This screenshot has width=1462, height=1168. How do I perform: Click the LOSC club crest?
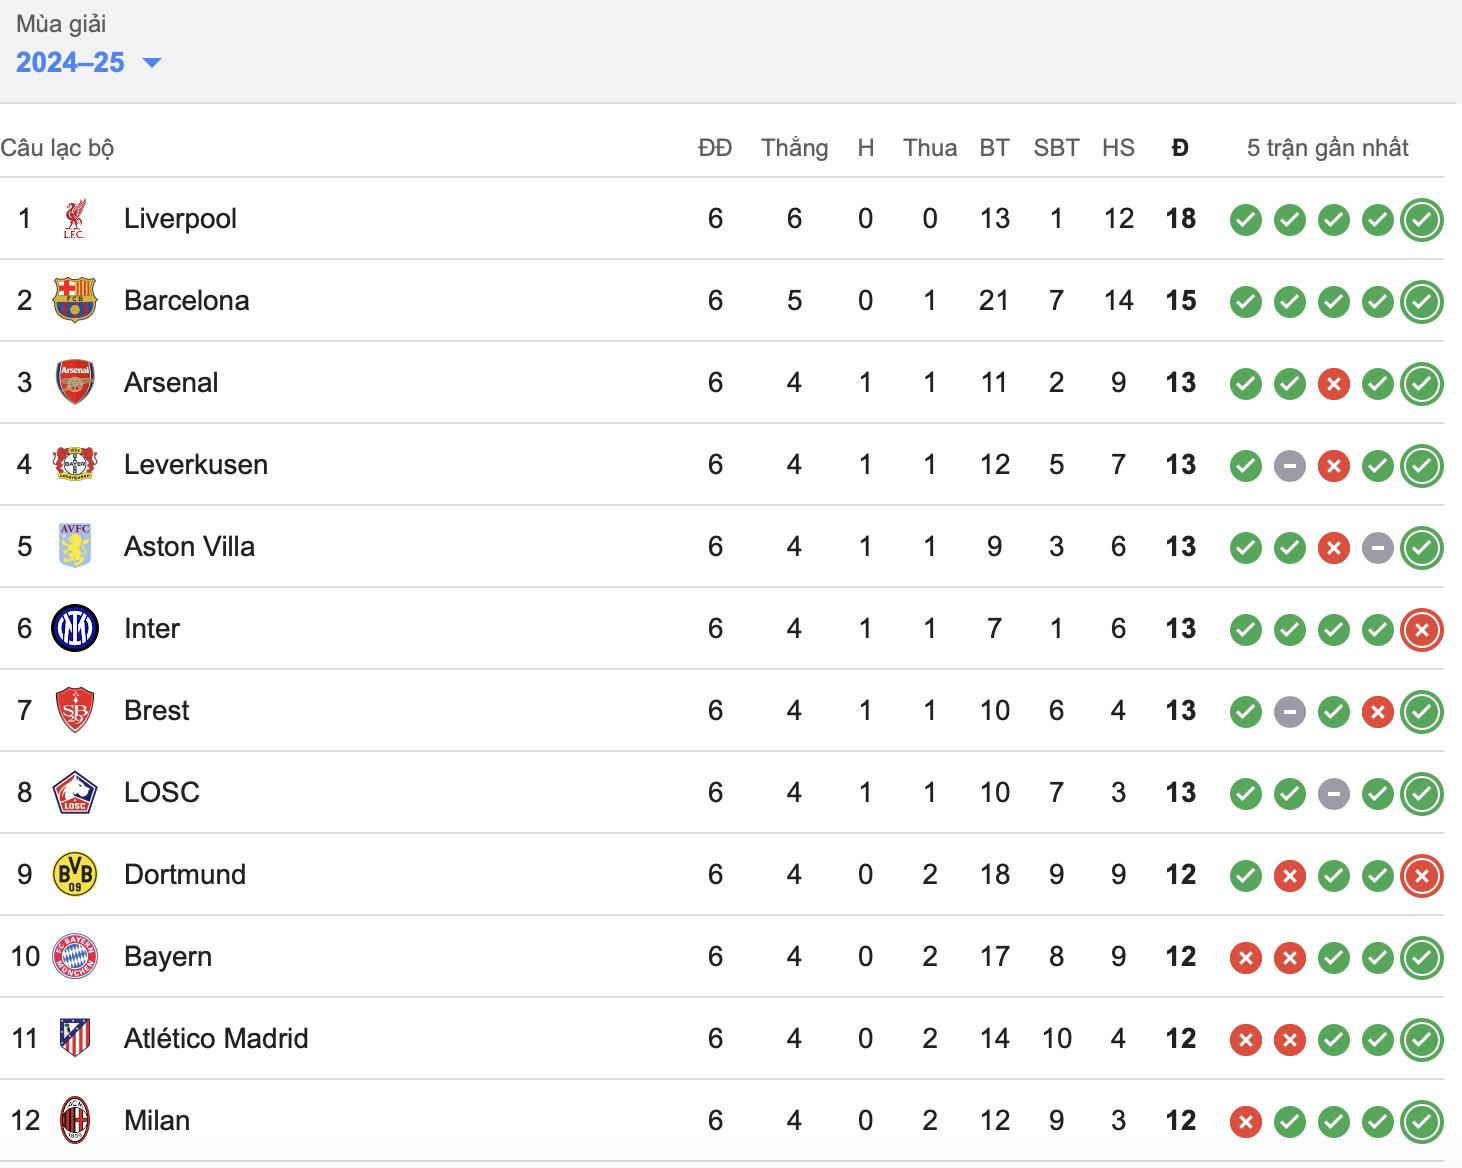tap(75, 792)
